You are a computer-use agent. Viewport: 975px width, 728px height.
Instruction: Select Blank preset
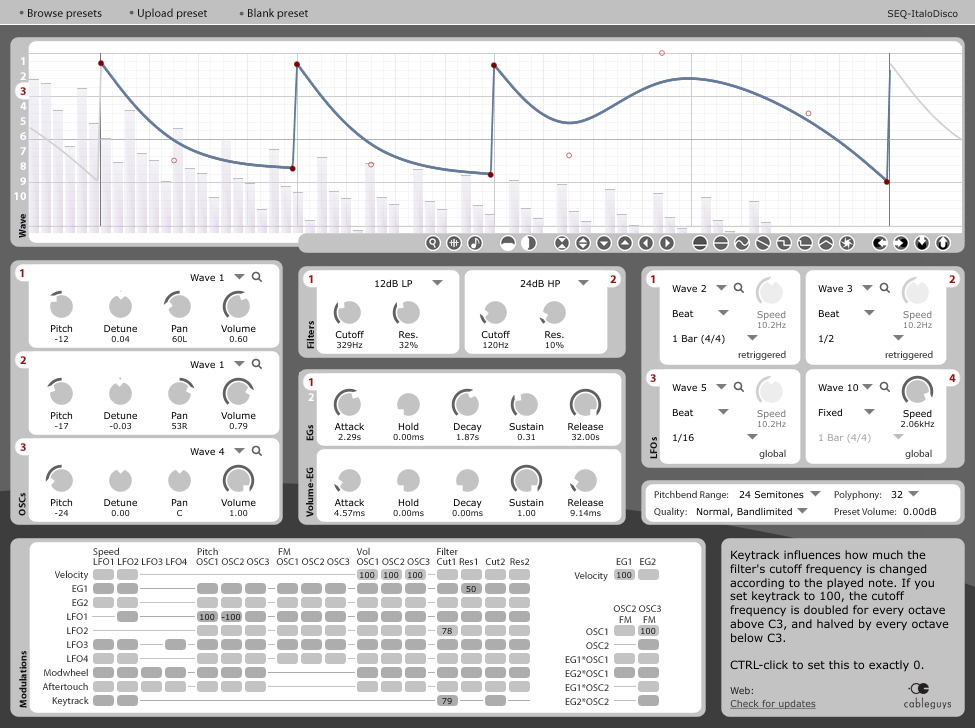[277, 13]
